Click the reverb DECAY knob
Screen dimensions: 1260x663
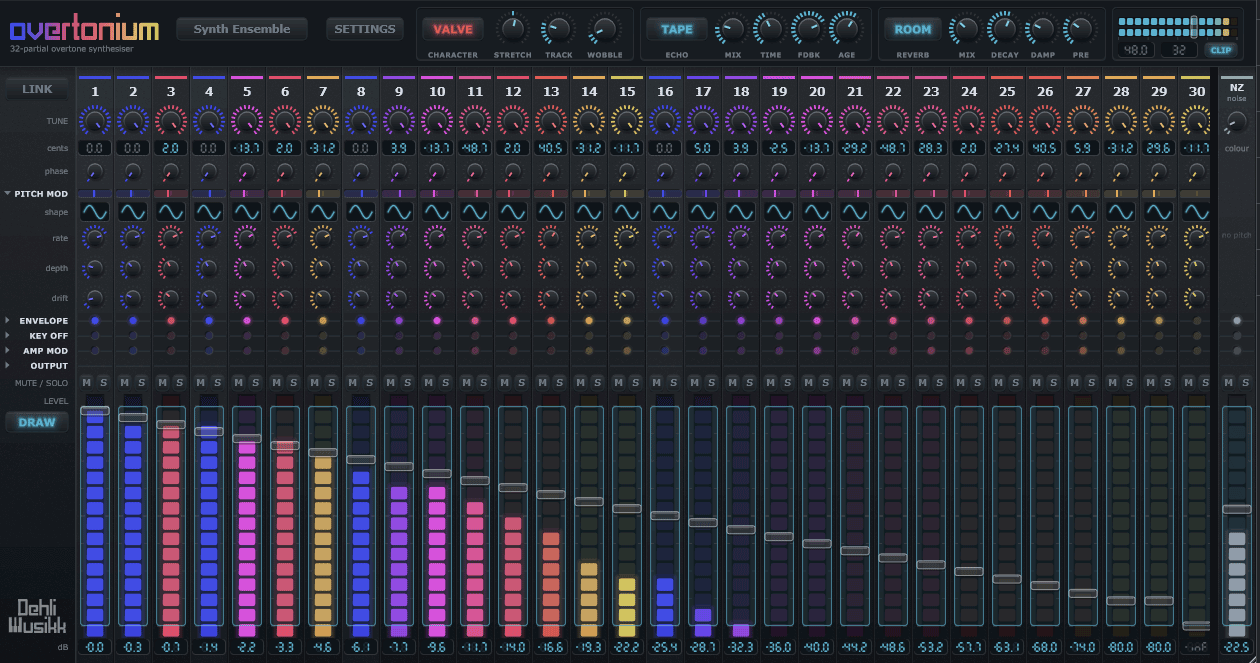pyautogui.click(x=1004, y=30)
